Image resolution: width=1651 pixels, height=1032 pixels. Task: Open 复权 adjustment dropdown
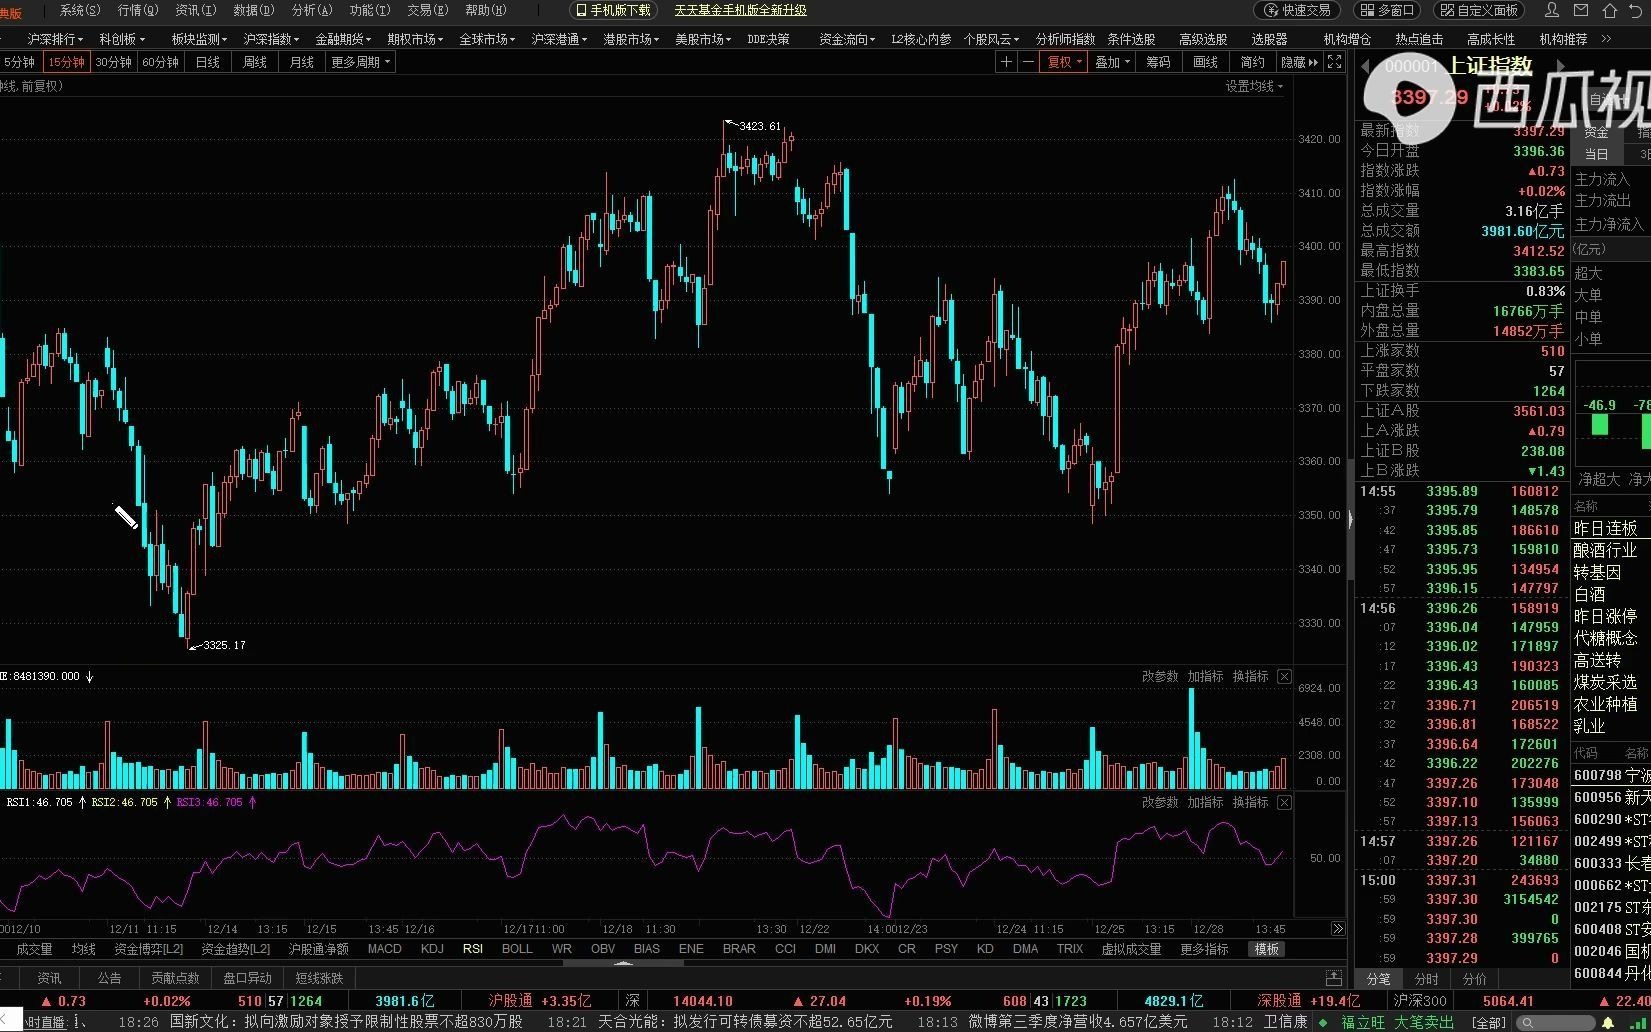point(1065,62)
